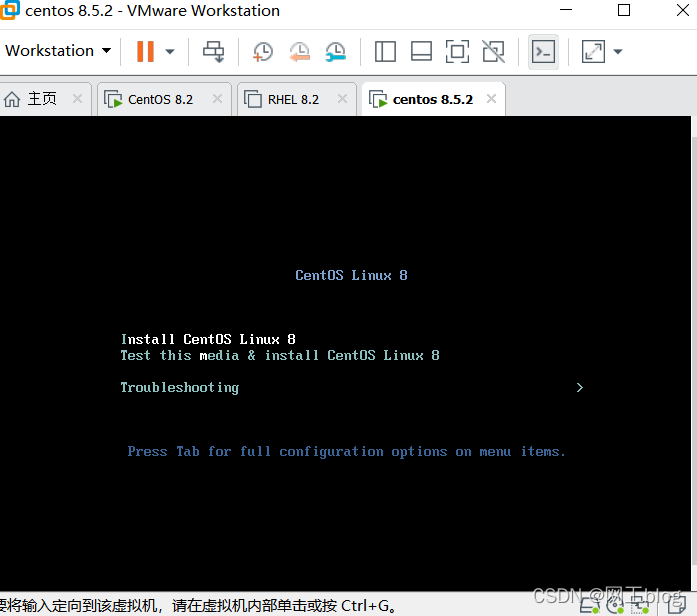Minimize the VMware Workstation window
The image size is (697, 616).
pyautogui.click(x=565, y=10)
